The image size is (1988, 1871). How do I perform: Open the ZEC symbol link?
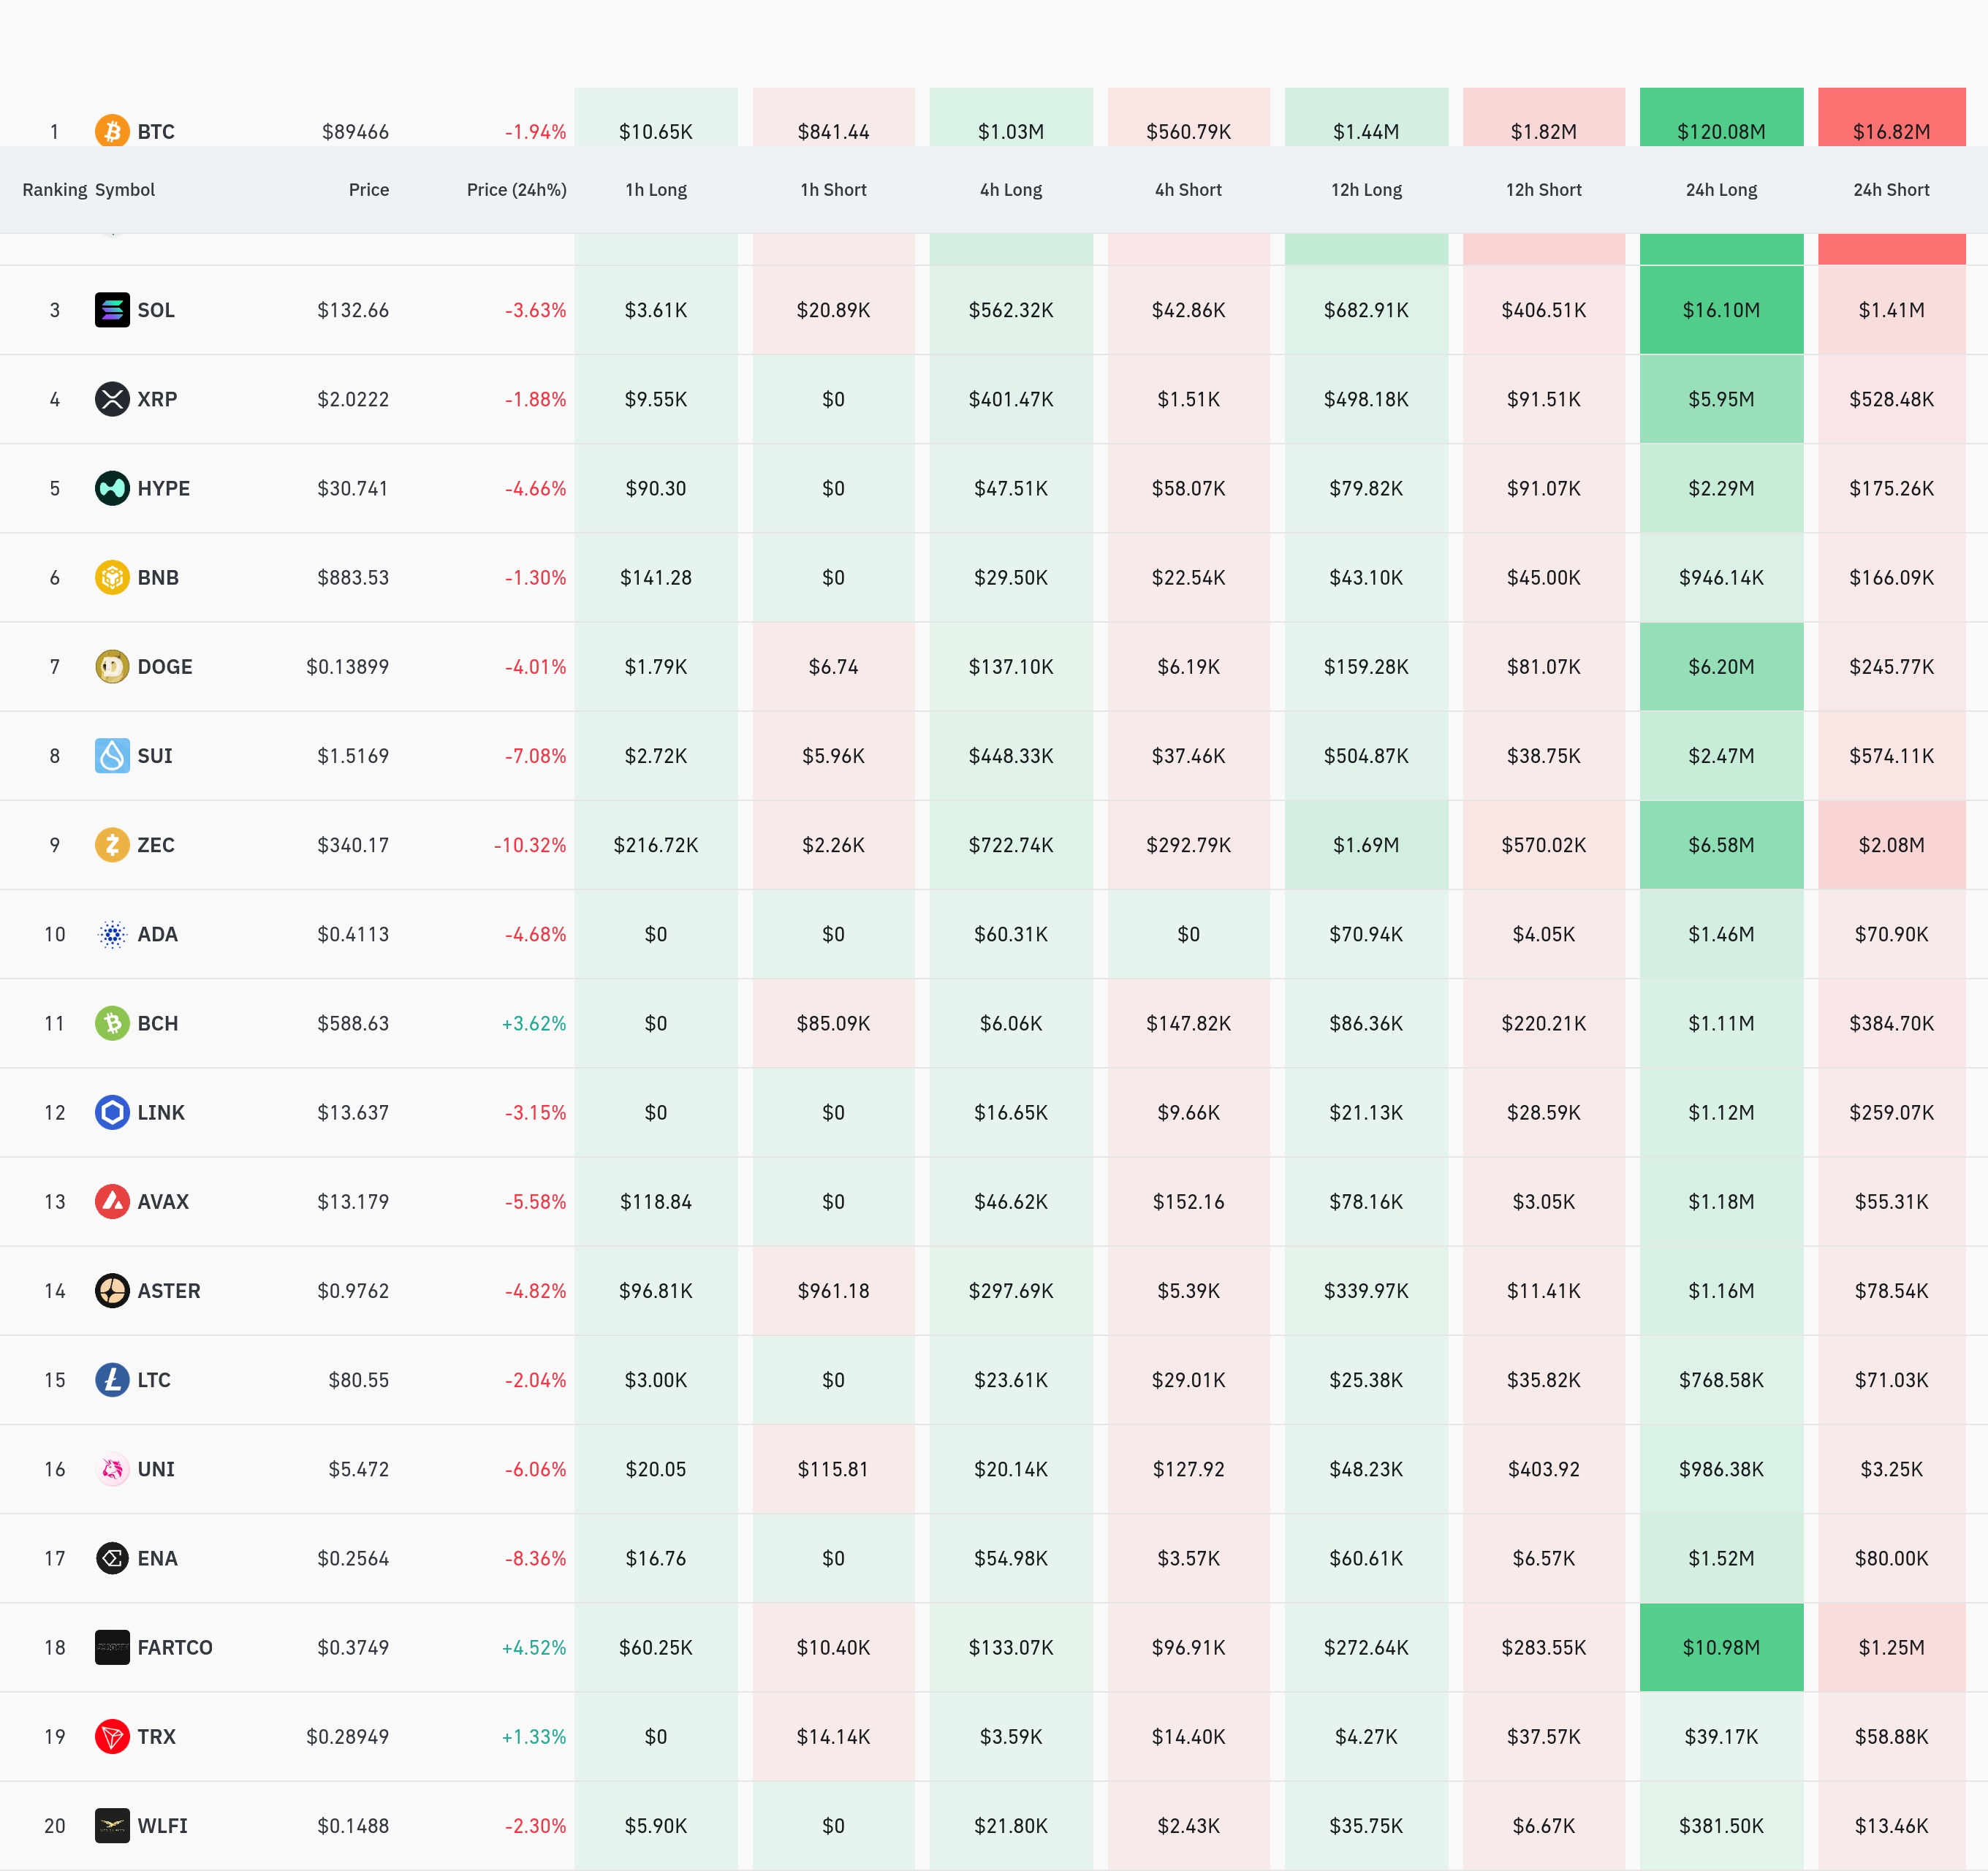point(156,845)
